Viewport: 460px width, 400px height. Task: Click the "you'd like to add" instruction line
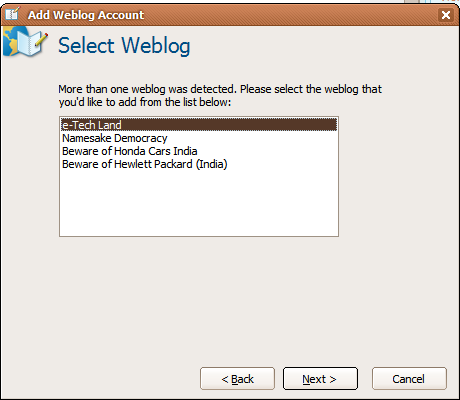point(145,102)
